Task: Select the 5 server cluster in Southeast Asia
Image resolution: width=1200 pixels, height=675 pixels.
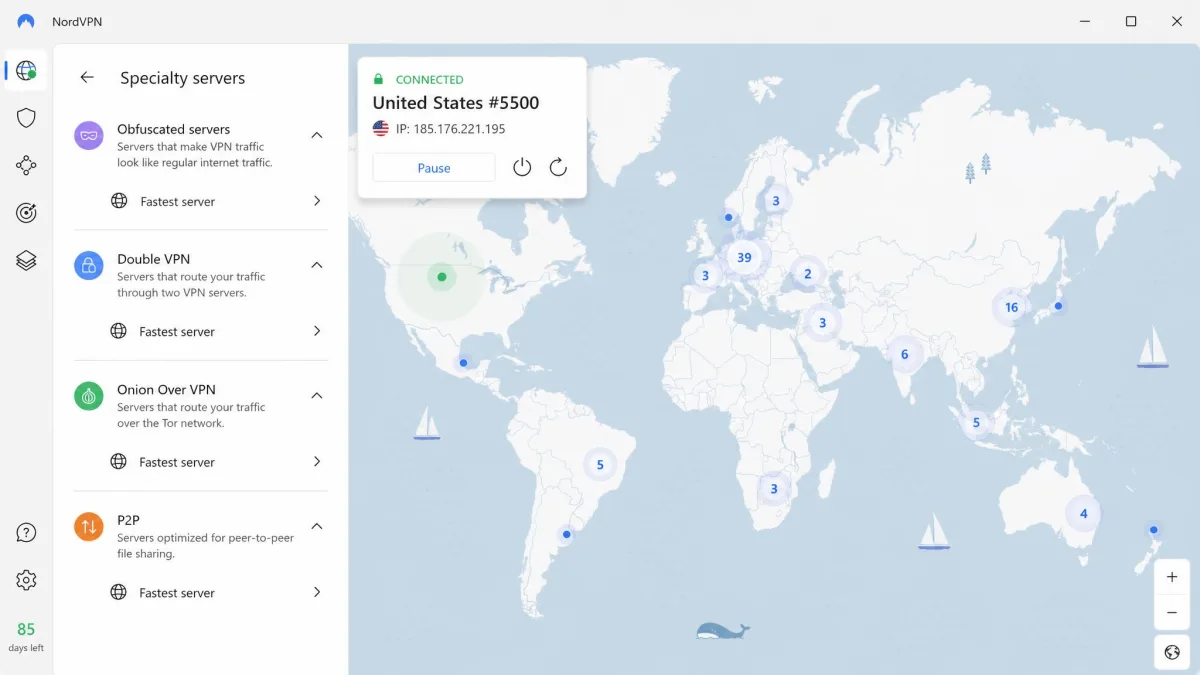Action: 976,422
